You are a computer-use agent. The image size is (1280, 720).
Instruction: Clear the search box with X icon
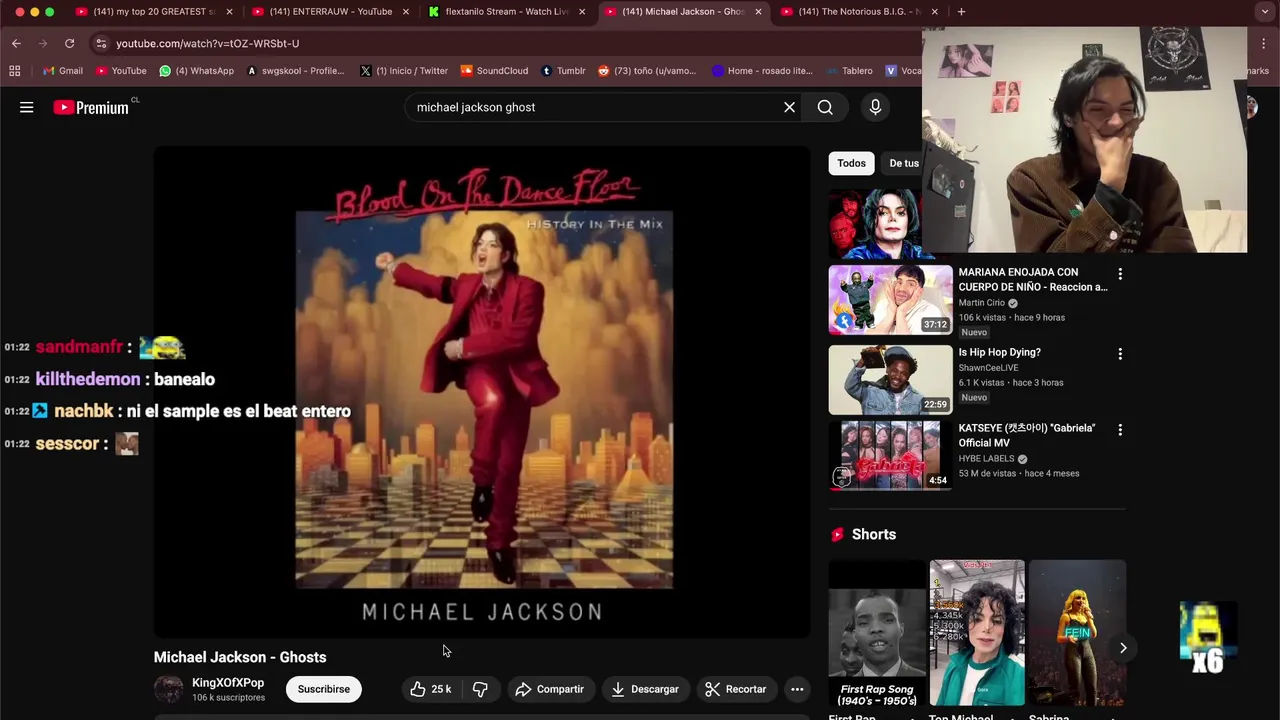click(x=789, y=107)
